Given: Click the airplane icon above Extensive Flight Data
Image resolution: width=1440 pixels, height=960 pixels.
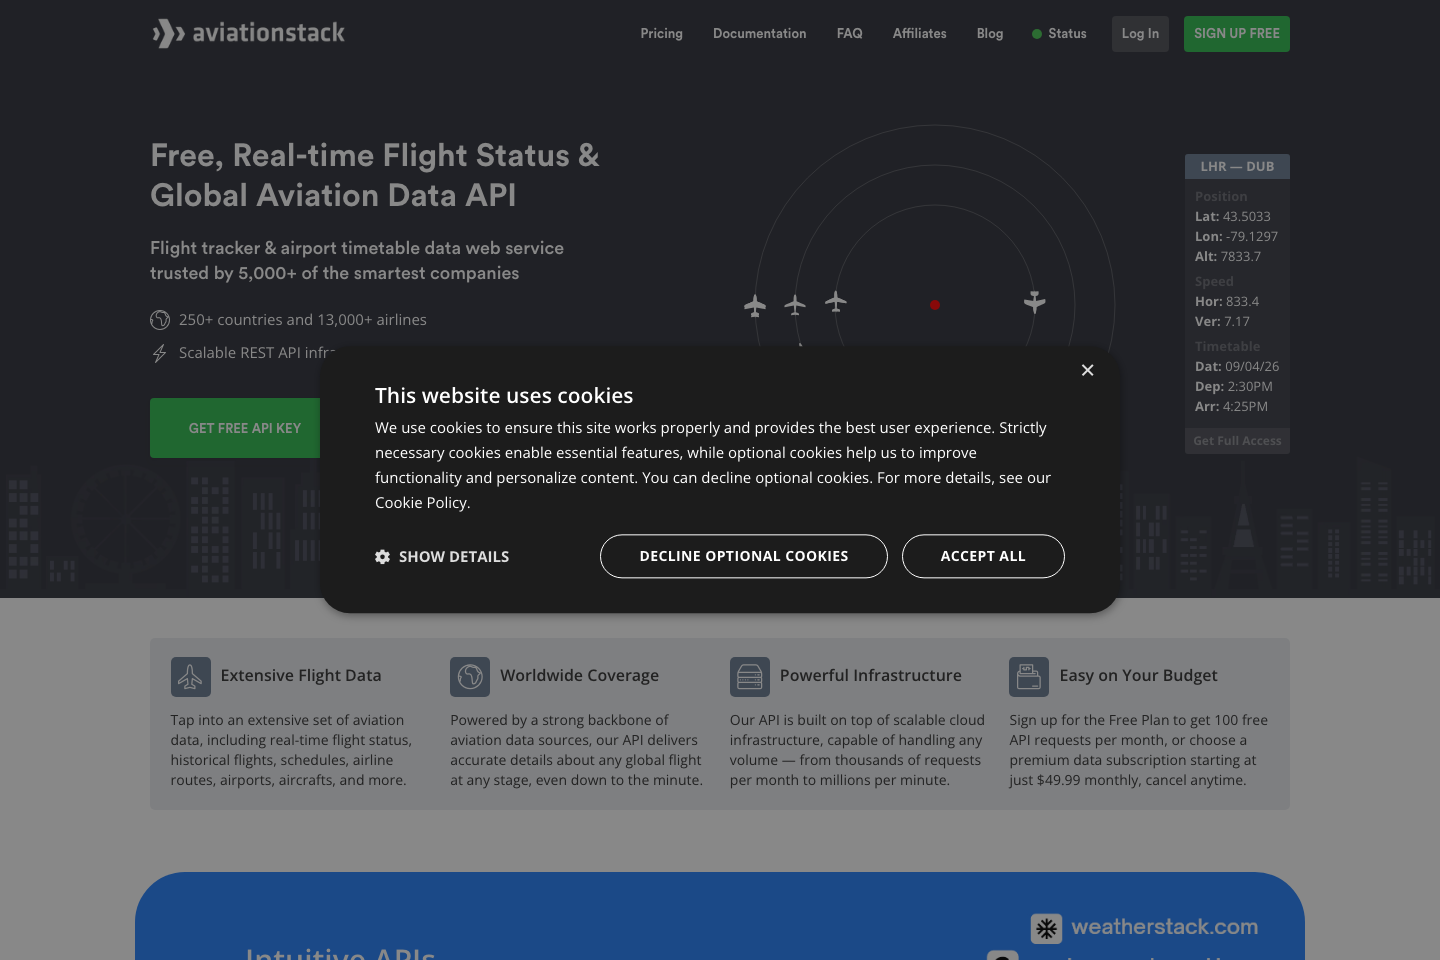Looking at the screenshot, I should [x=190, y=676].
